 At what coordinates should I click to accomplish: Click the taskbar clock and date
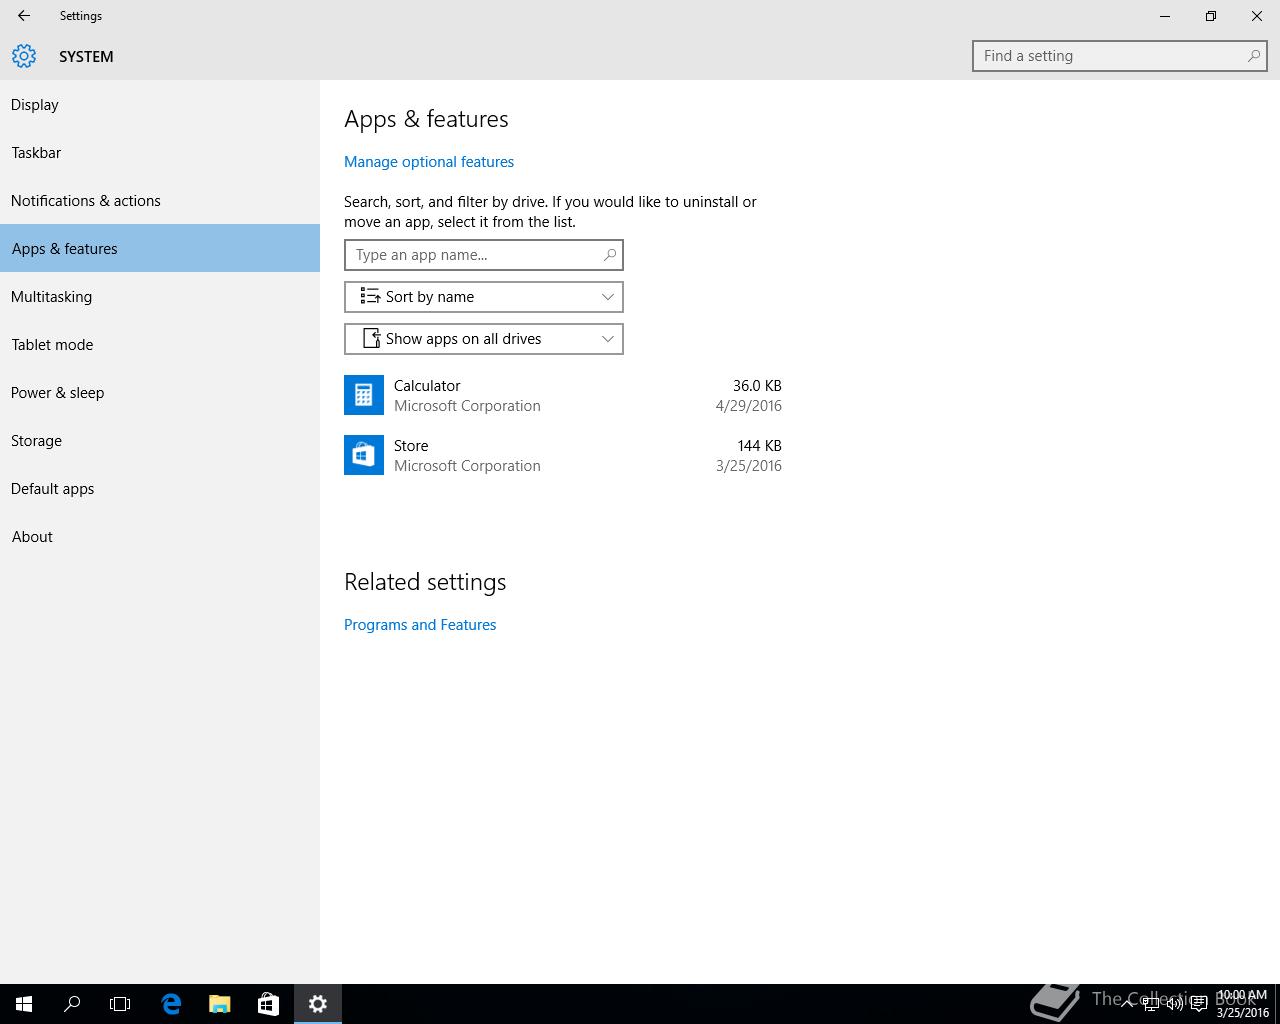(1242, 1004)
